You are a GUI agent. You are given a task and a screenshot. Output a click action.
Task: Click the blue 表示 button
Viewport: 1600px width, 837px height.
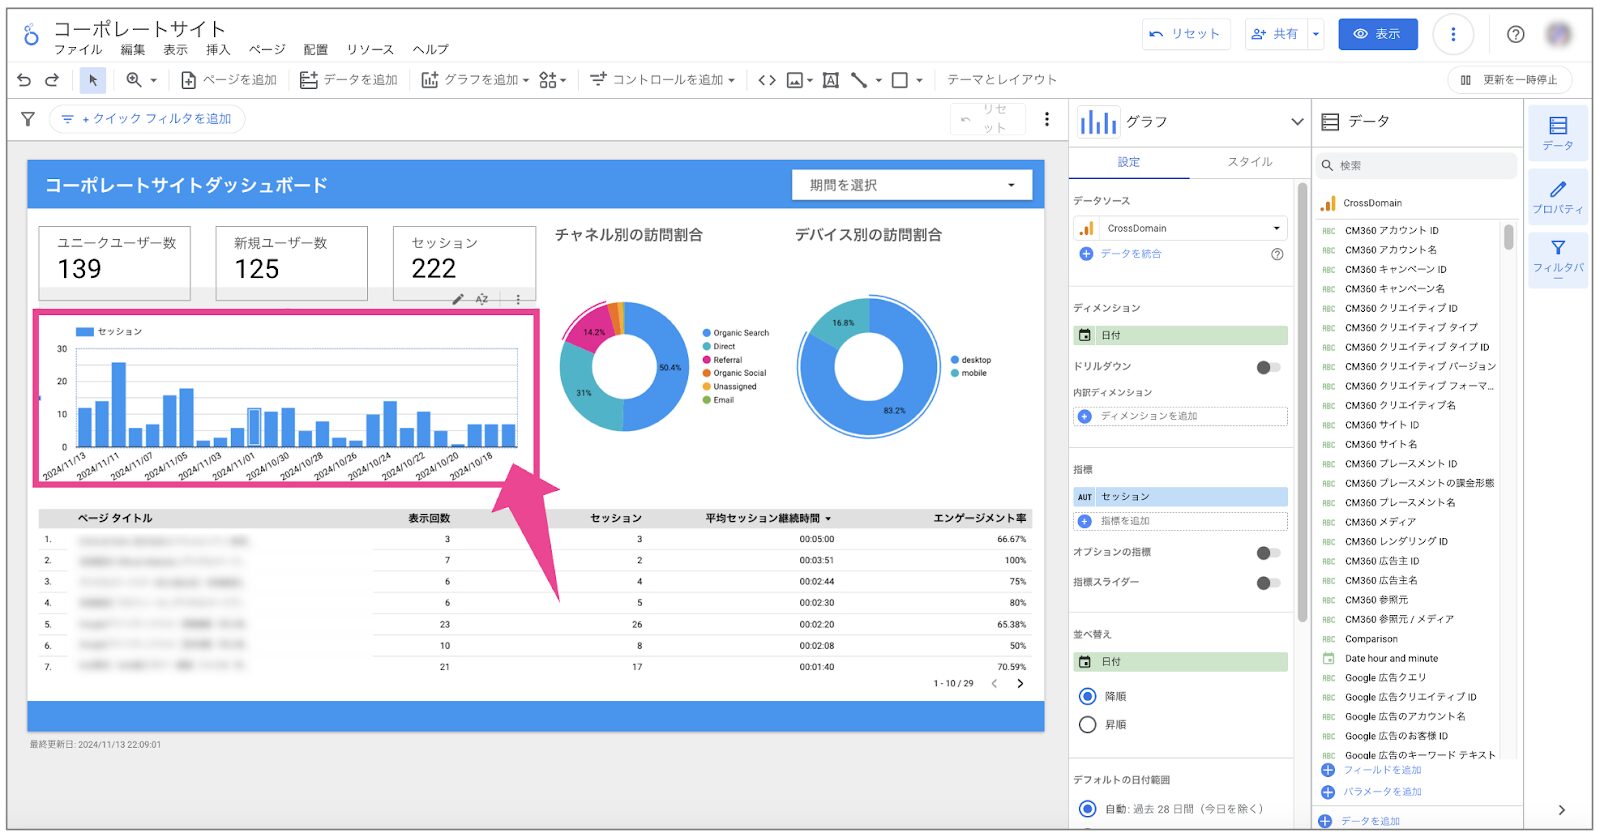coord(1378,34)
